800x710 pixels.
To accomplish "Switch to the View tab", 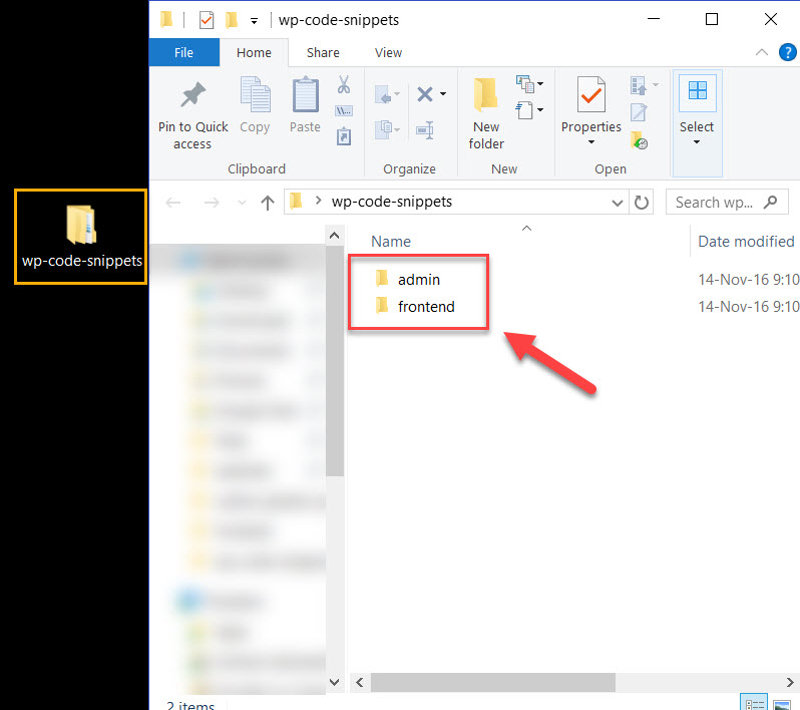I will pyautogui.click(x=388, y=53).
